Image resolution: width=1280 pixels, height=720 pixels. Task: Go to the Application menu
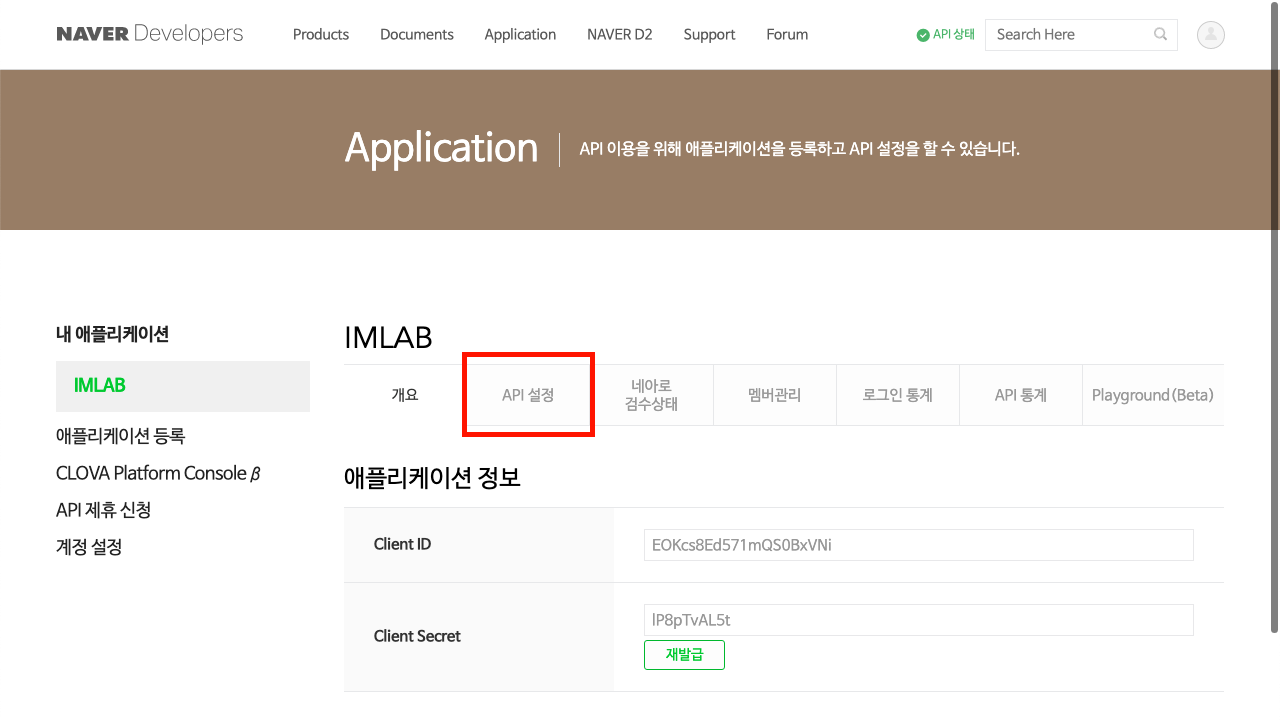point(520,34)
